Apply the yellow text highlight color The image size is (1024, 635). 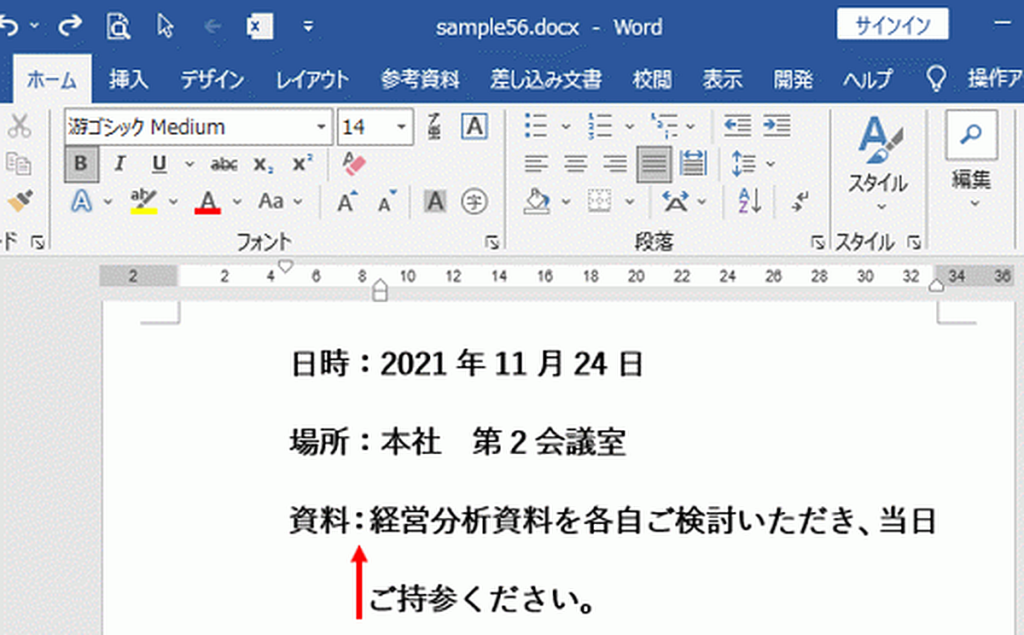tap(143, 201)
